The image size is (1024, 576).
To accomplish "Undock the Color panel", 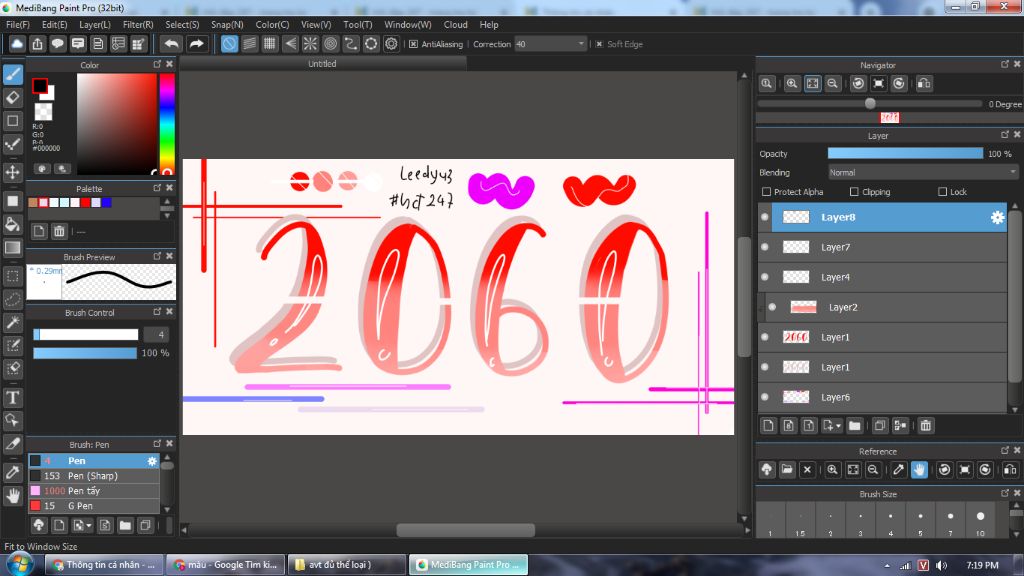I will (x=157, y=64).
